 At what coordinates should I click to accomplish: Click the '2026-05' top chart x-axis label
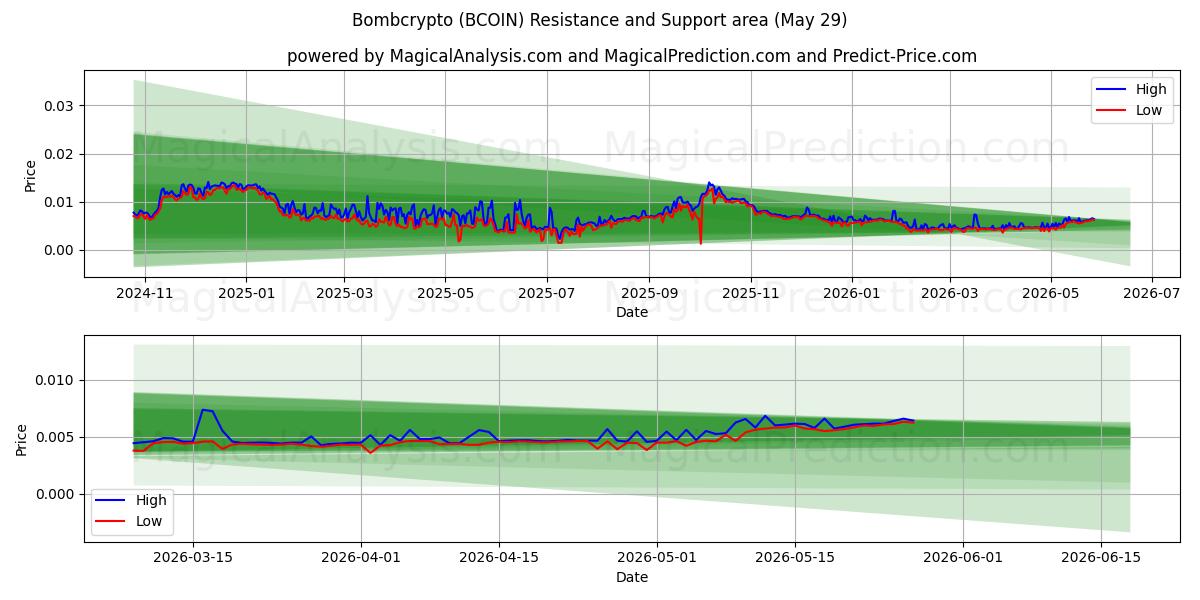[x=1050, y=294]
